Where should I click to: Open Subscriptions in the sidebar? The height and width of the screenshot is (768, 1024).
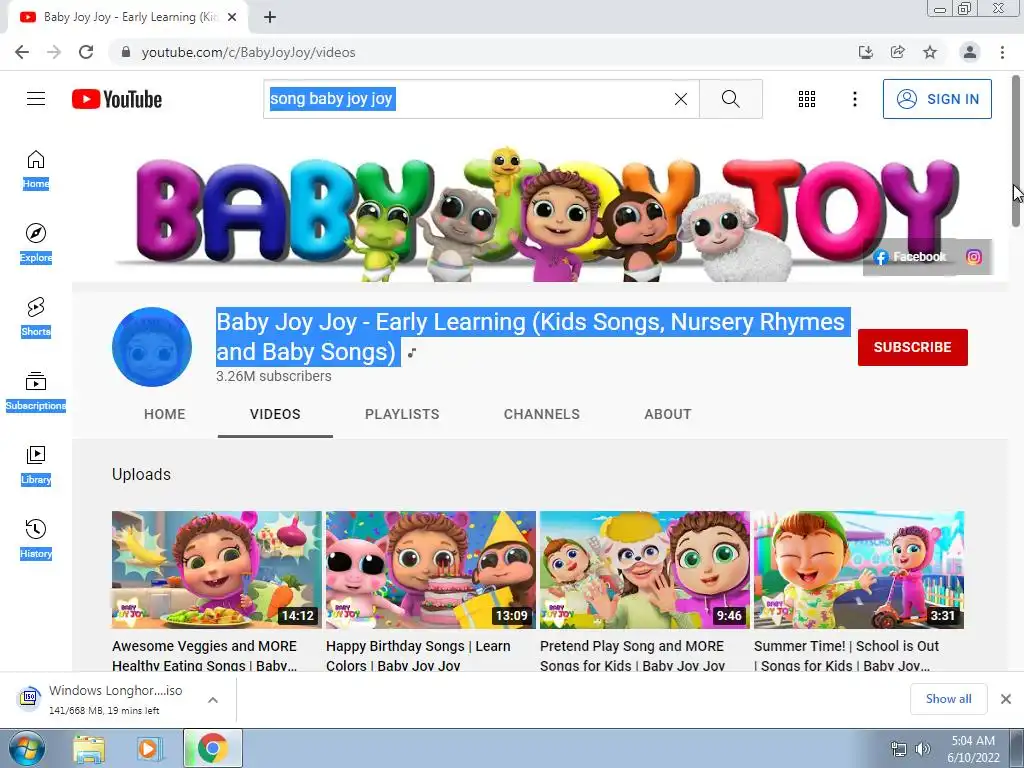coord(36,391)
